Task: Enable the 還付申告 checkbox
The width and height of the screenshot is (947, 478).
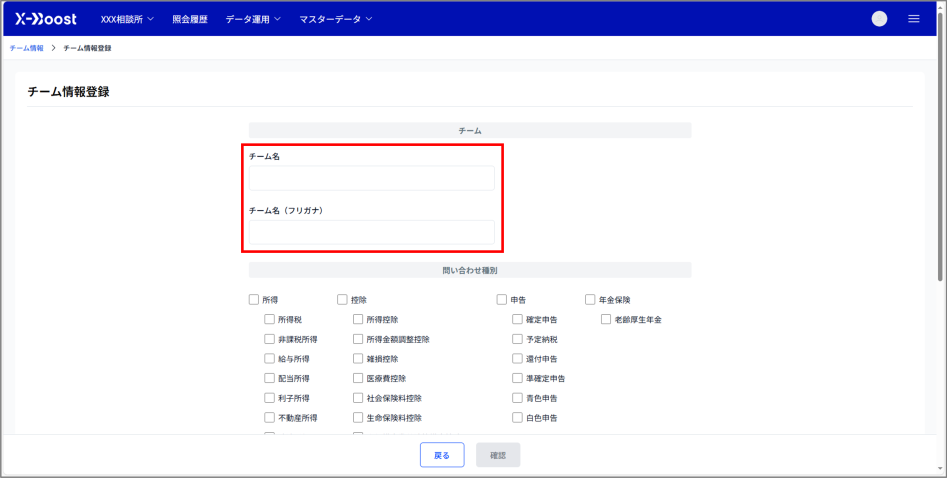Action: (517, 359)
